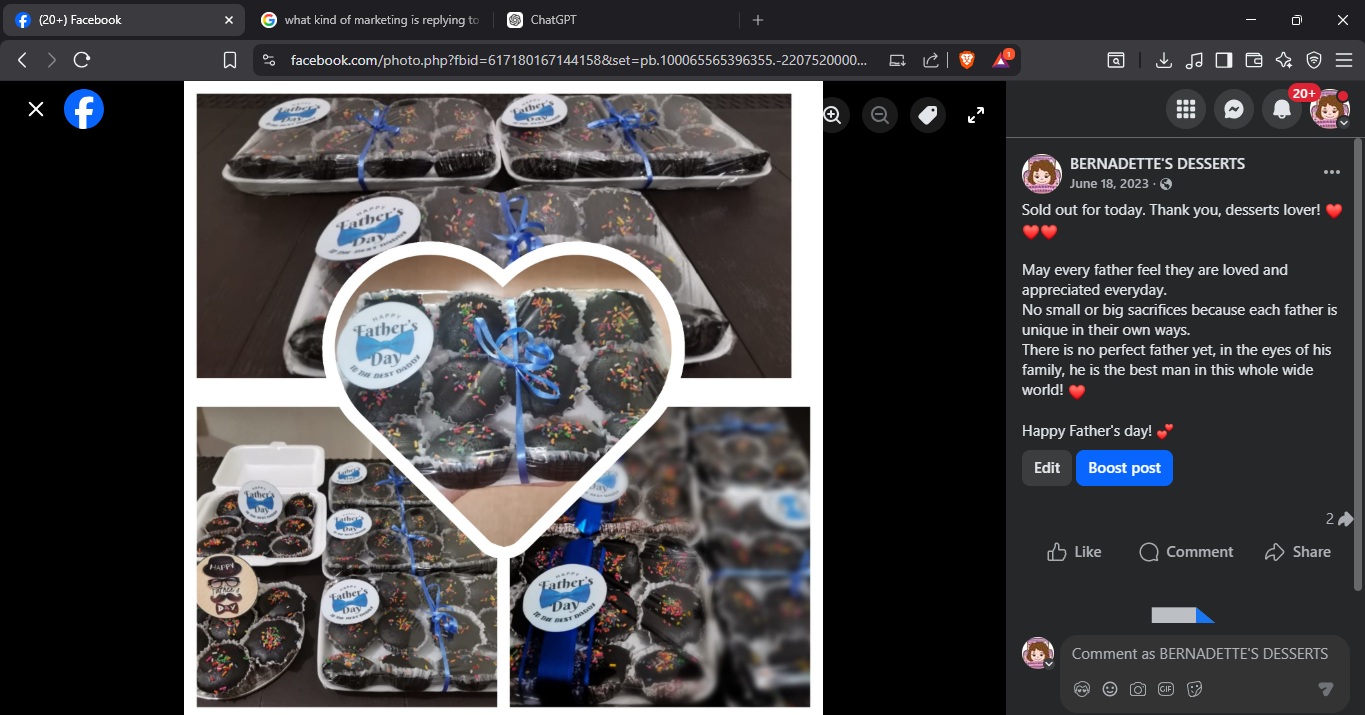This screenshot has height=715, width=1365.
Task: Switch to the Google search tab
Action: (370, 20)
